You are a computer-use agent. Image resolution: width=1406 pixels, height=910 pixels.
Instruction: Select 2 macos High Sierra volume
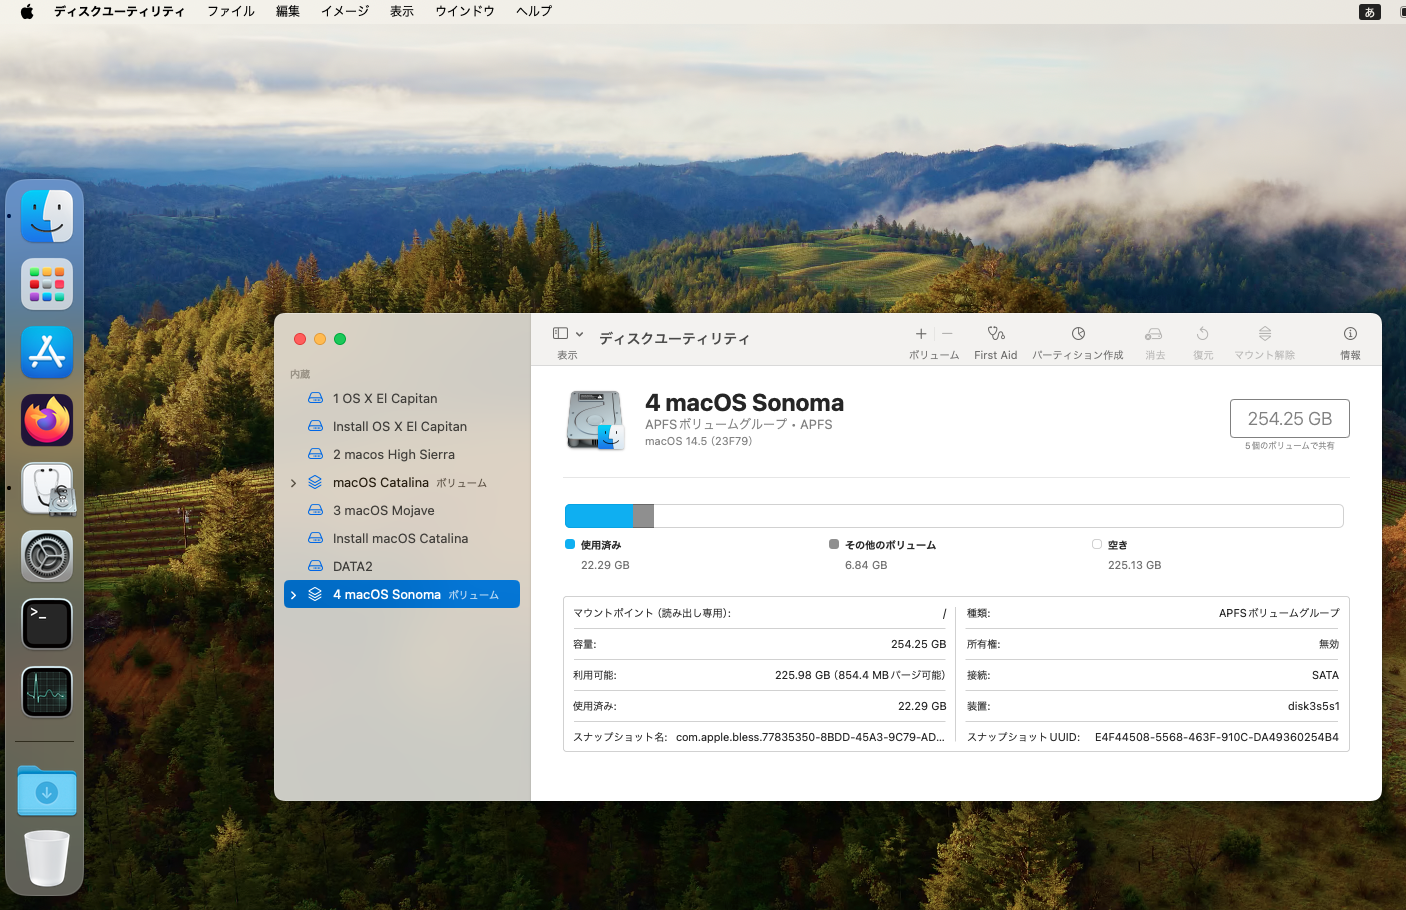coord(402,454)
